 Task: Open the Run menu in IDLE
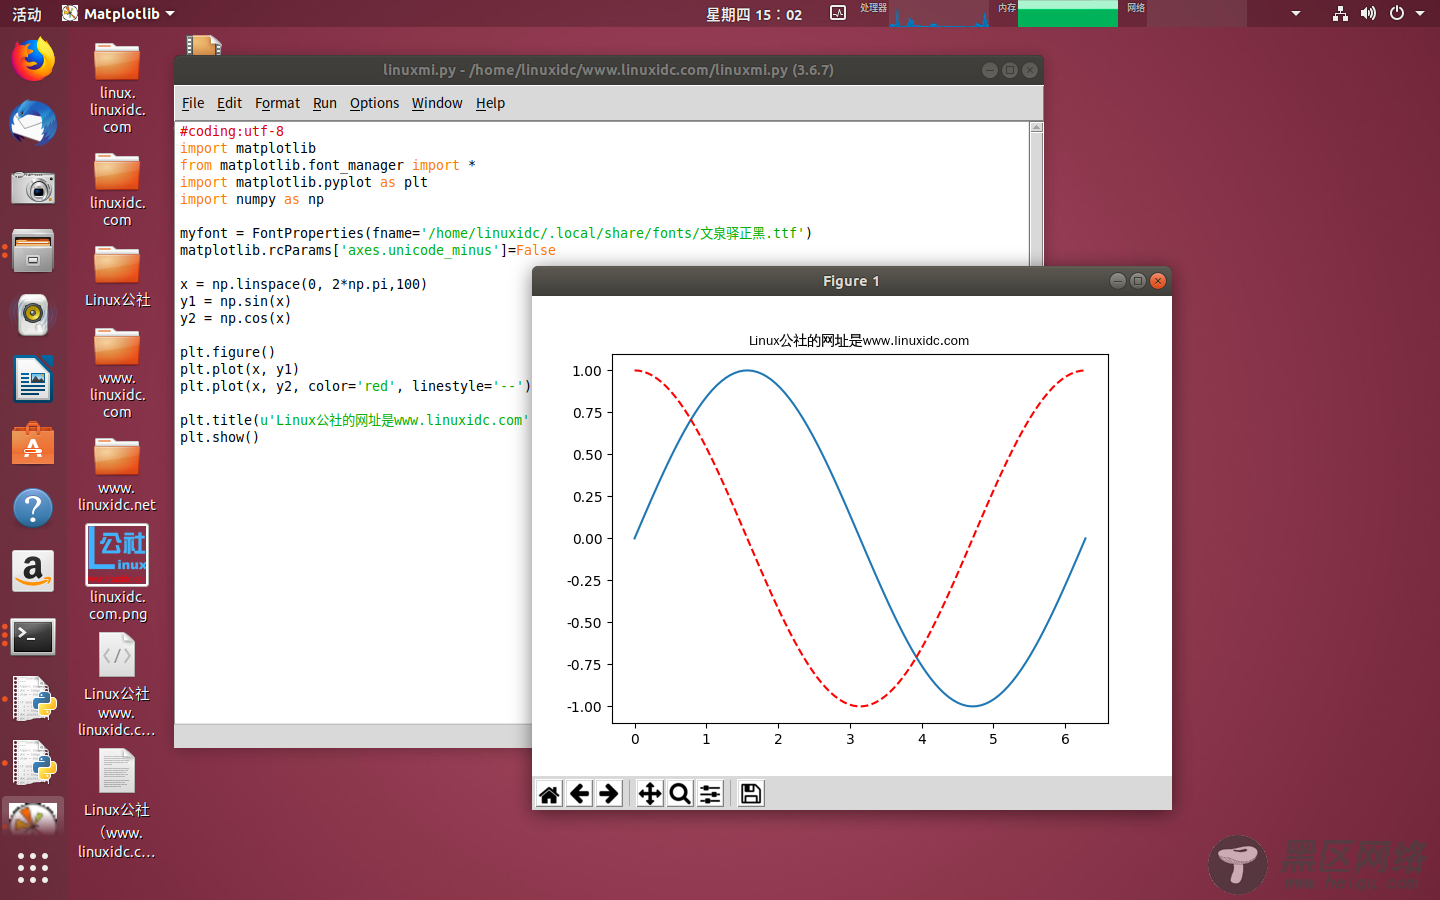325,103
